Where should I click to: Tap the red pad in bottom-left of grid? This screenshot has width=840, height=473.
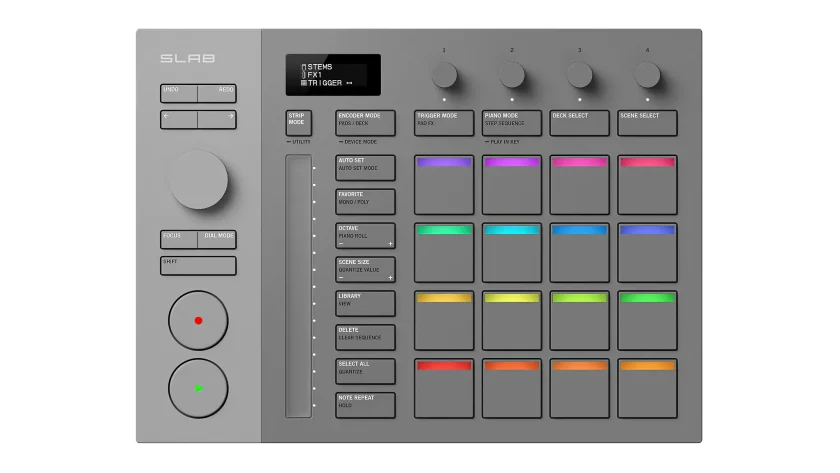[x=444, y=389]
